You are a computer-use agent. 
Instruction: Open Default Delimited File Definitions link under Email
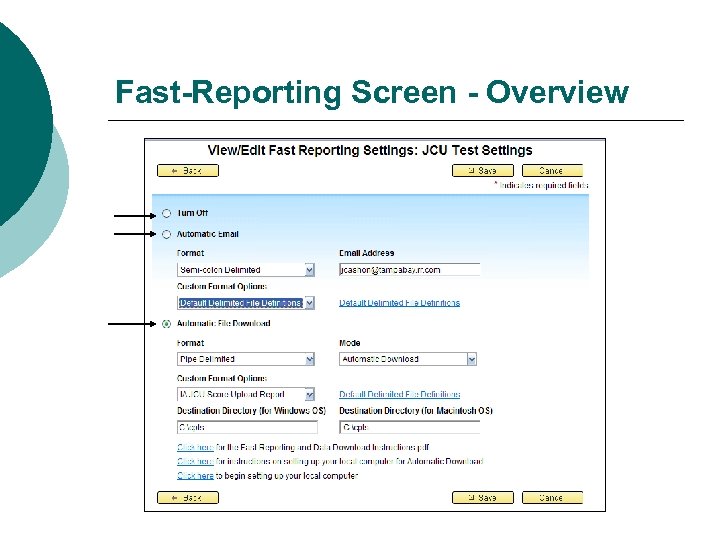399,303
